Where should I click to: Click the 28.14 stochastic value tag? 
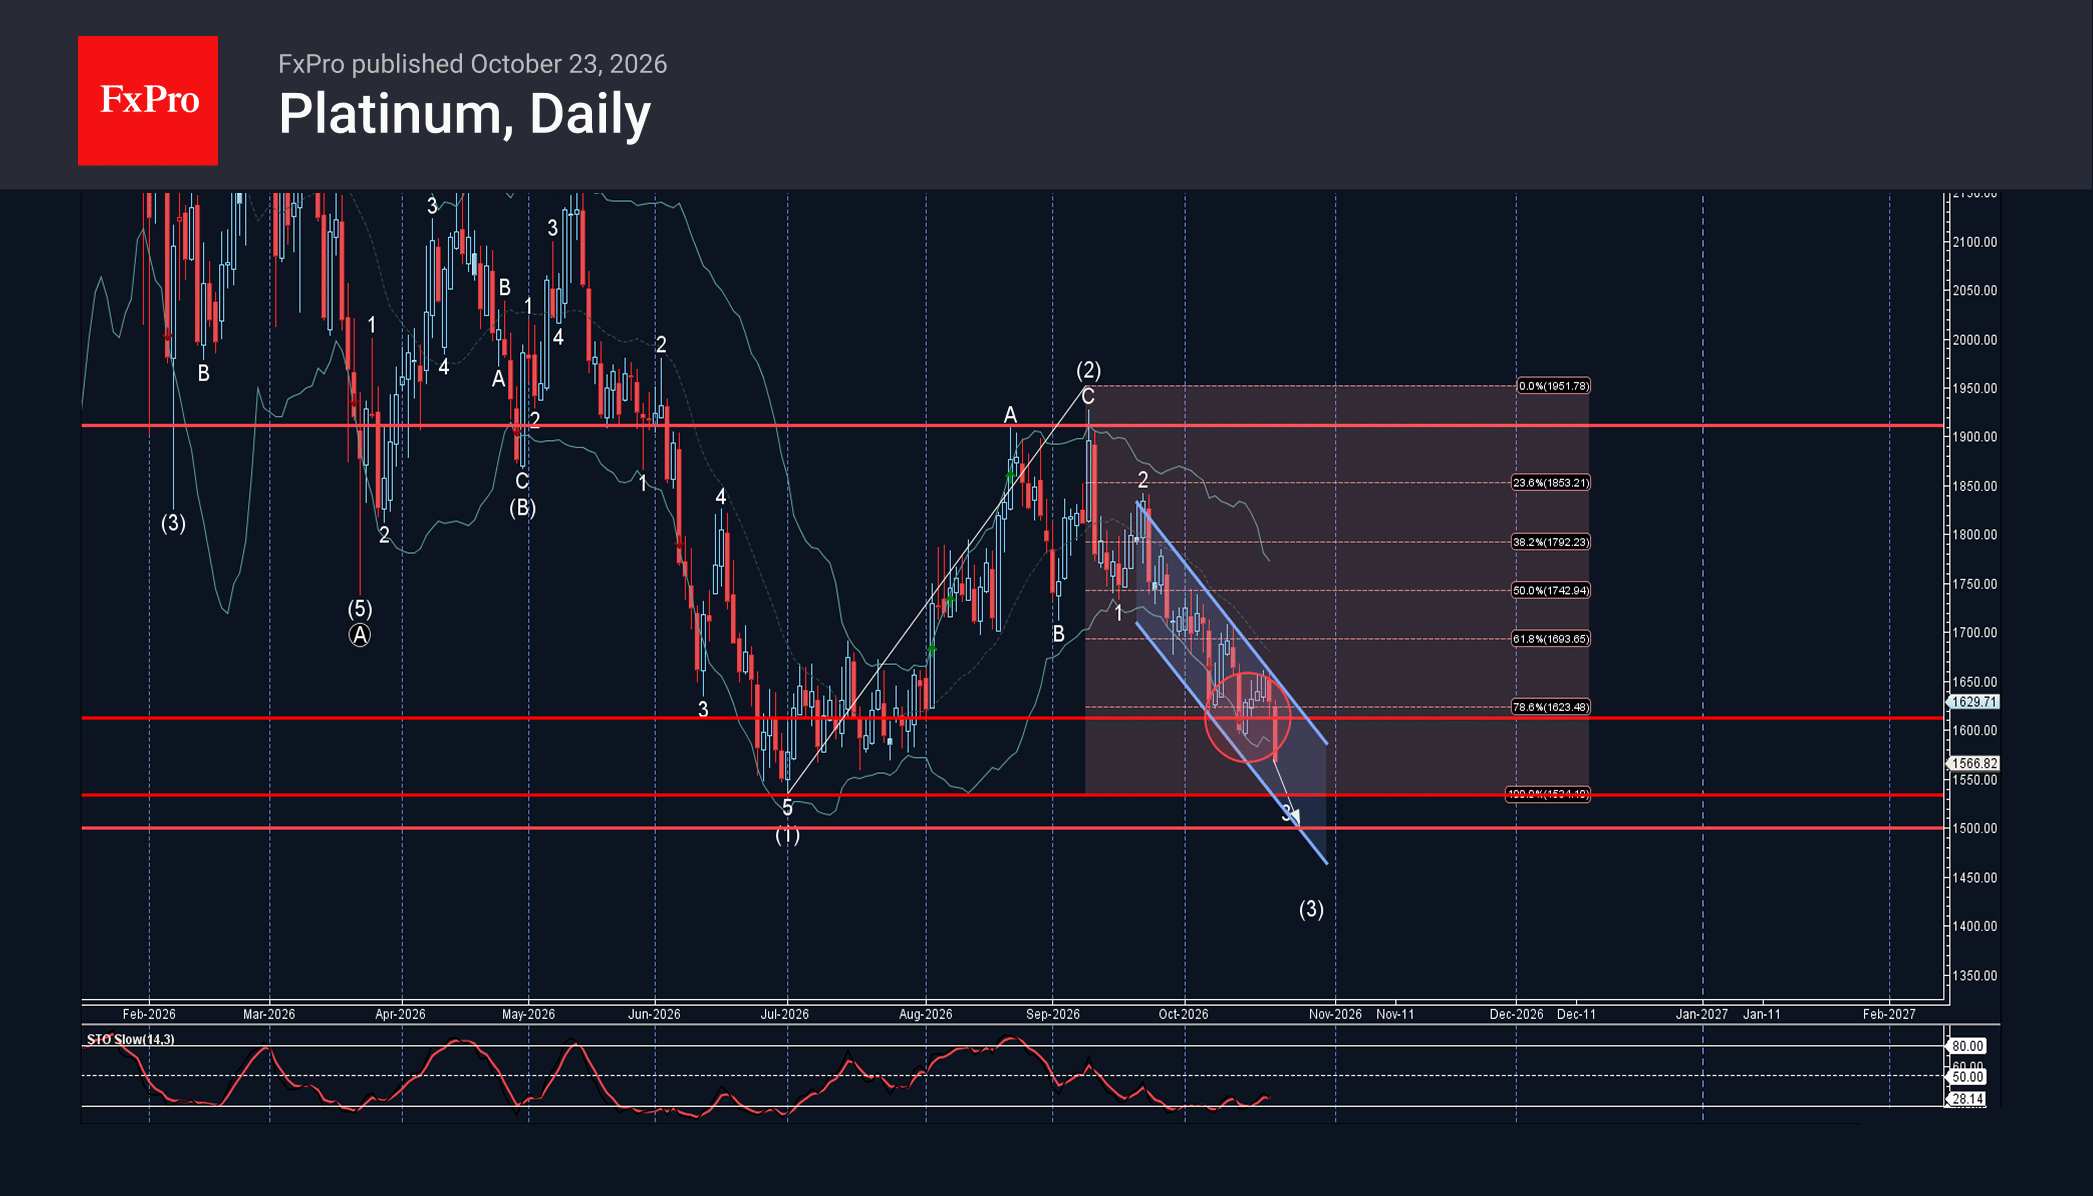[x=1967, y=1099]
